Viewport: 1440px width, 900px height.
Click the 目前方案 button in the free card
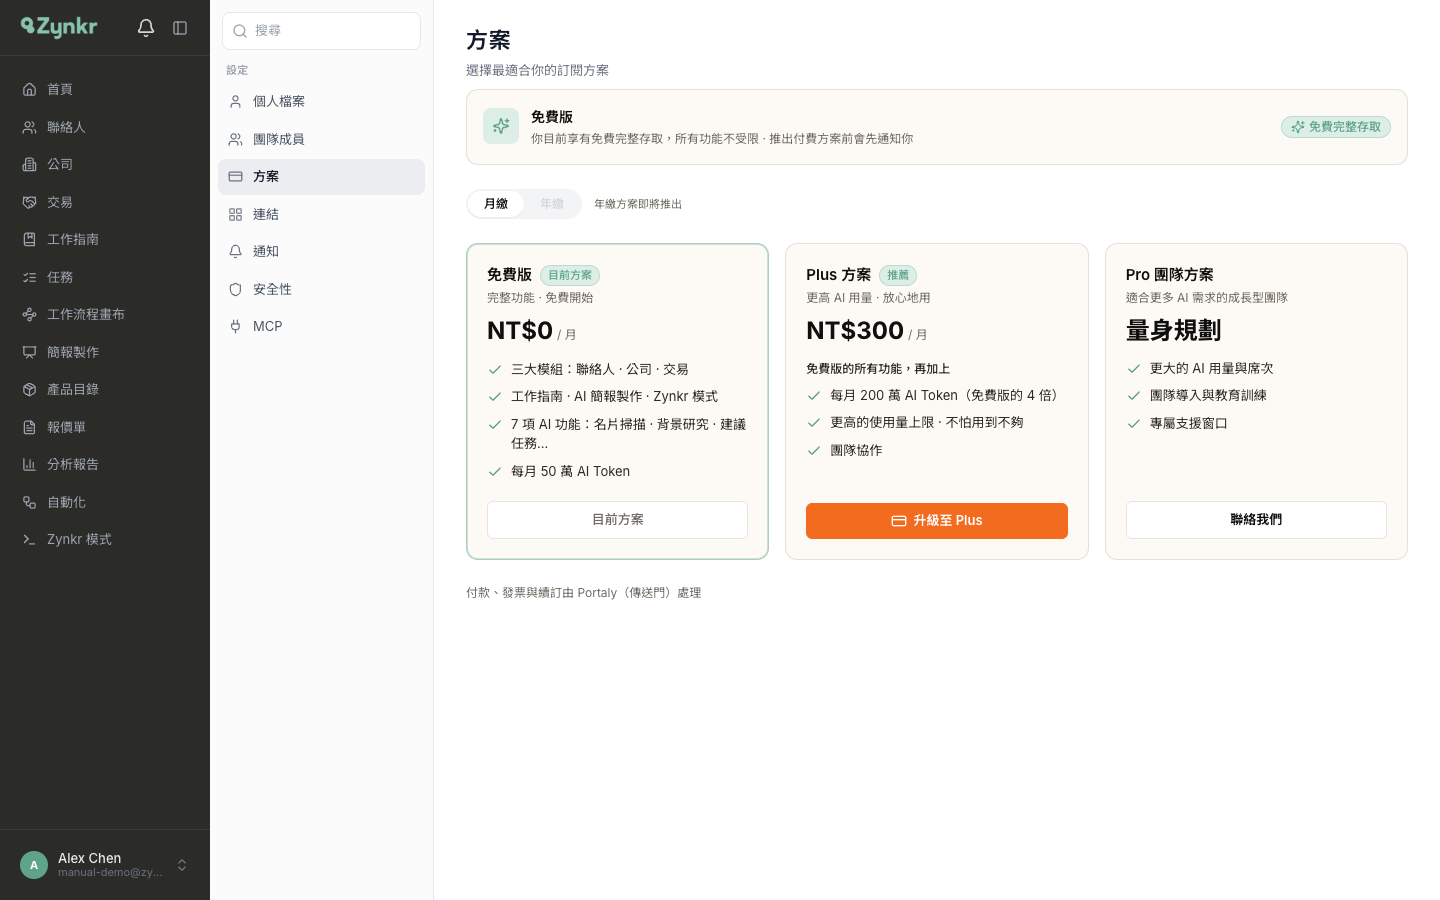(617, 520)
